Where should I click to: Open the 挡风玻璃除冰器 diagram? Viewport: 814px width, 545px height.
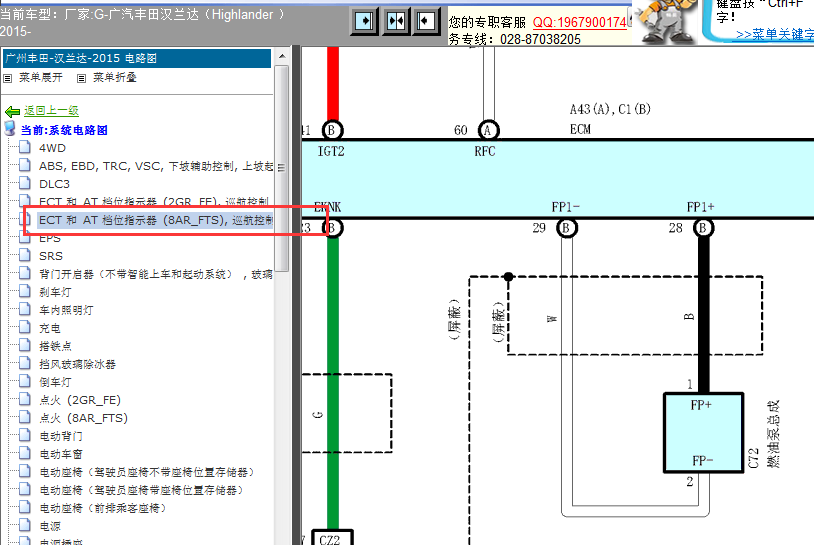point(77,364)
